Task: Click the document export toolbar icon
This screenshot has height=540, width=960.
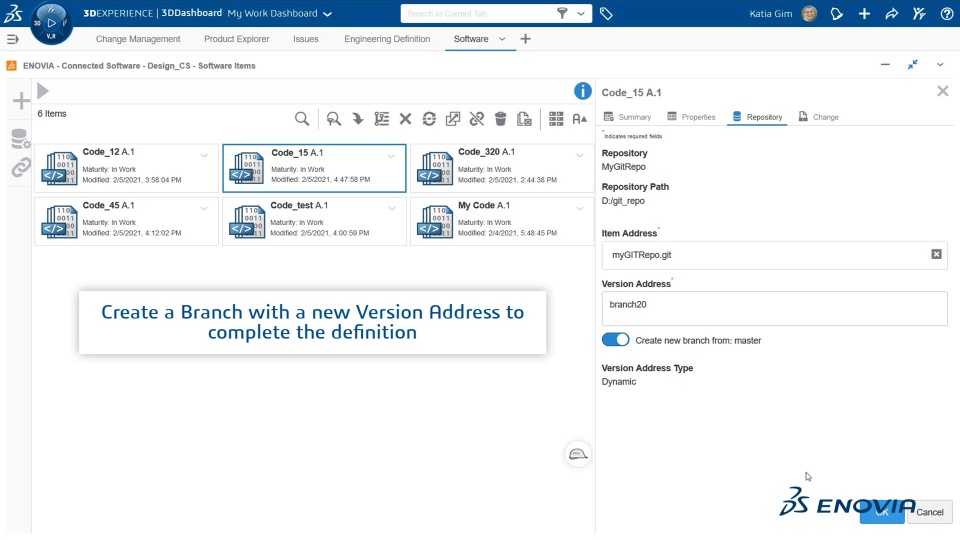Action: [x=524, y=119]
